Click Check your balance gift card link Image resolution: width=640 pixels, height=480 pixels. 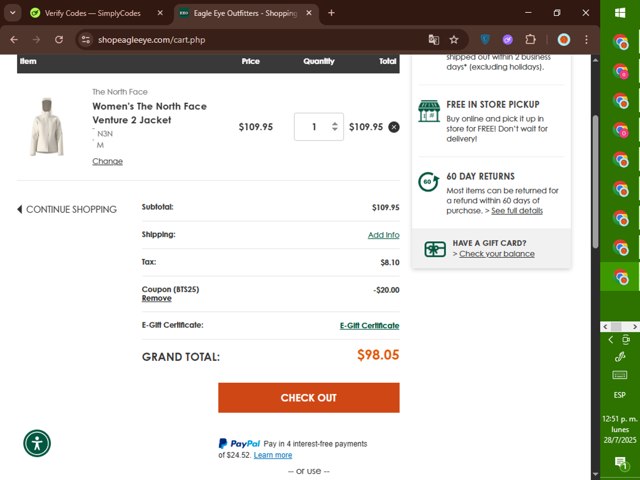(497, 253)
